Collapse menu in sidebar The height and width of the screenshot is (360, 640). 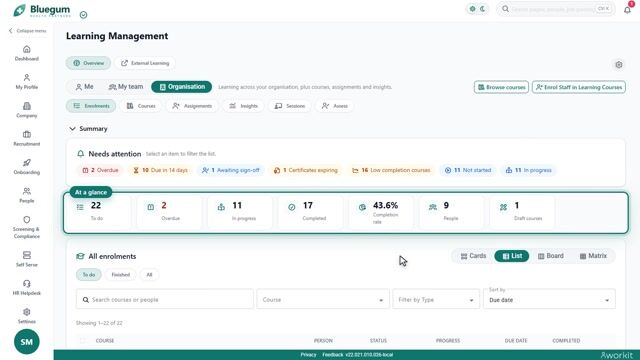[x=27, y=31]
